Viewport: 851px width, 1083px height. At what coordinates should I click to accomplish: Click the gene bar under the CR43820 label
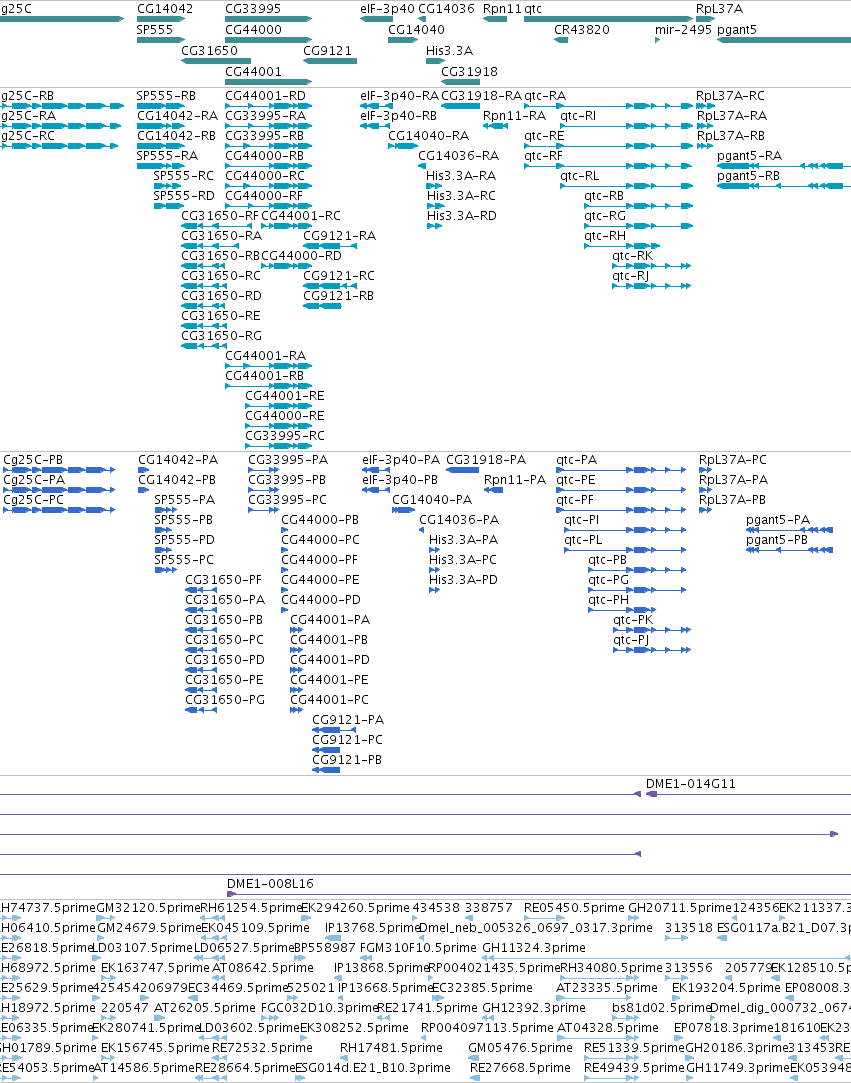pyautogui.click(x=561, y=40)
